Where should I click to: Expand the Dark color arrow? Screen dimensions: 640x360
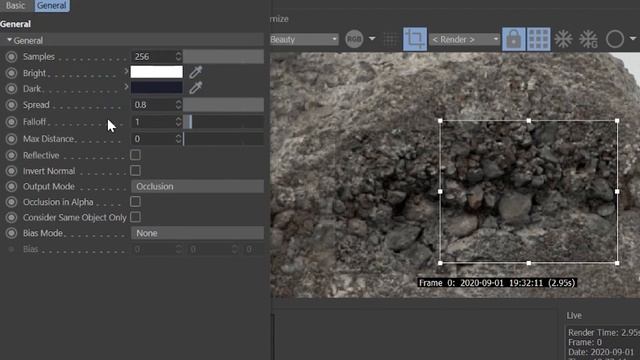(126, 87)
